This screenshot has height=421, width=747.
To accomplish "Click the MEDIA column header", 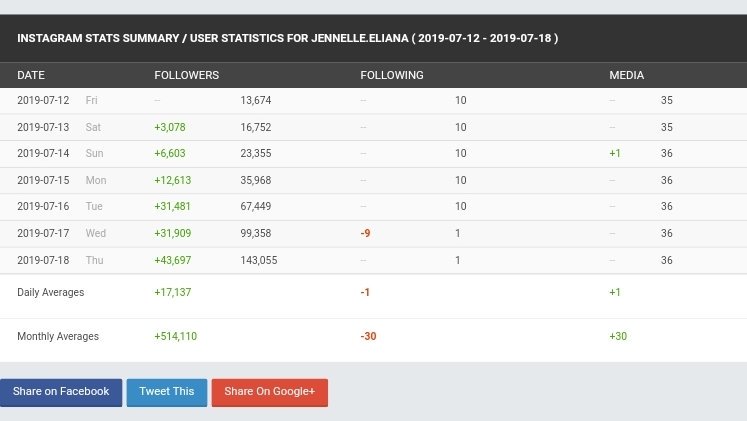I will coord(626,75).
